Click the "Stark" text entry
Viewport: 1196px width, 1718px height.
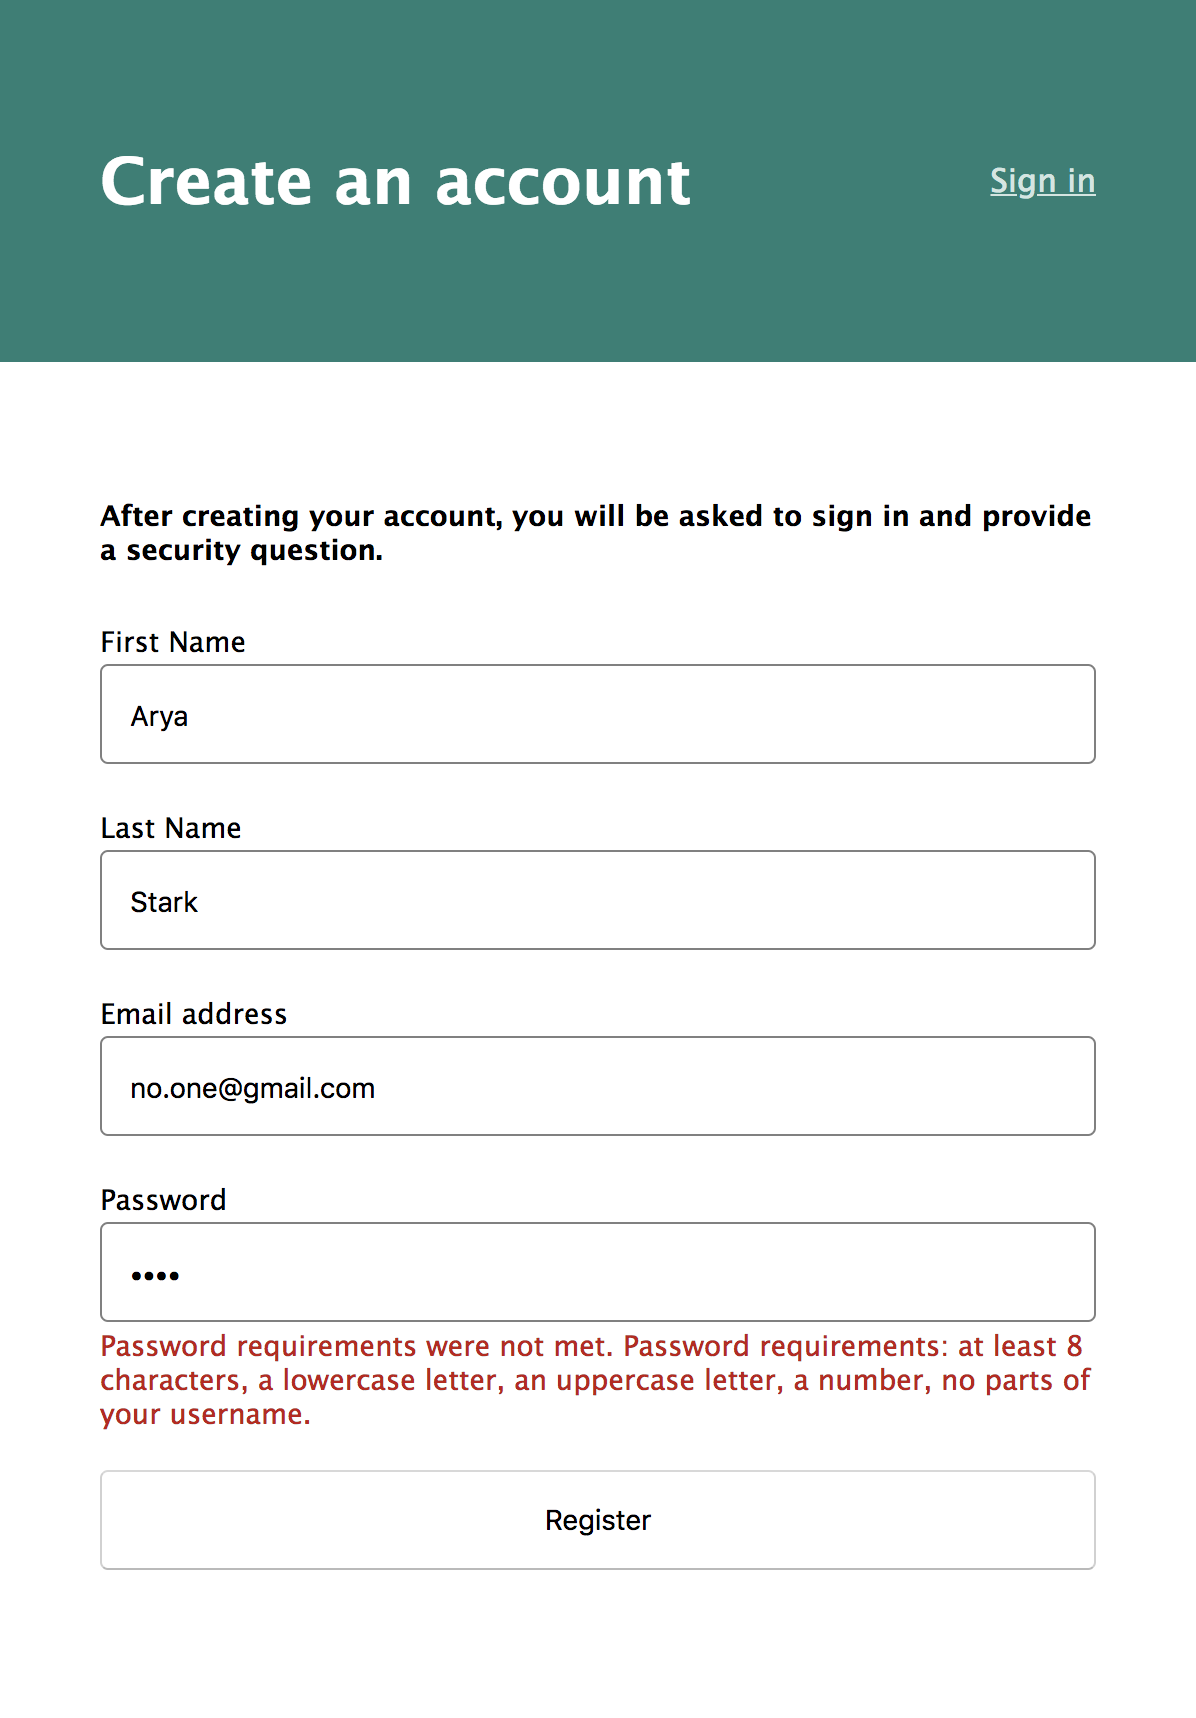pyautogui.click(x=164, y=902)
